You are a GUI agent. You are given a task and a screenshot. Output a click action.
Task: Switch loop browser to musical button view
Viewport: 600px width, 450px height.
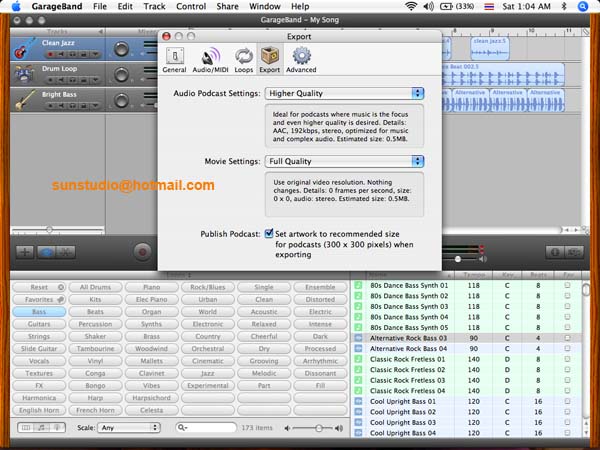pyautogui.click(x=42, y=427)
